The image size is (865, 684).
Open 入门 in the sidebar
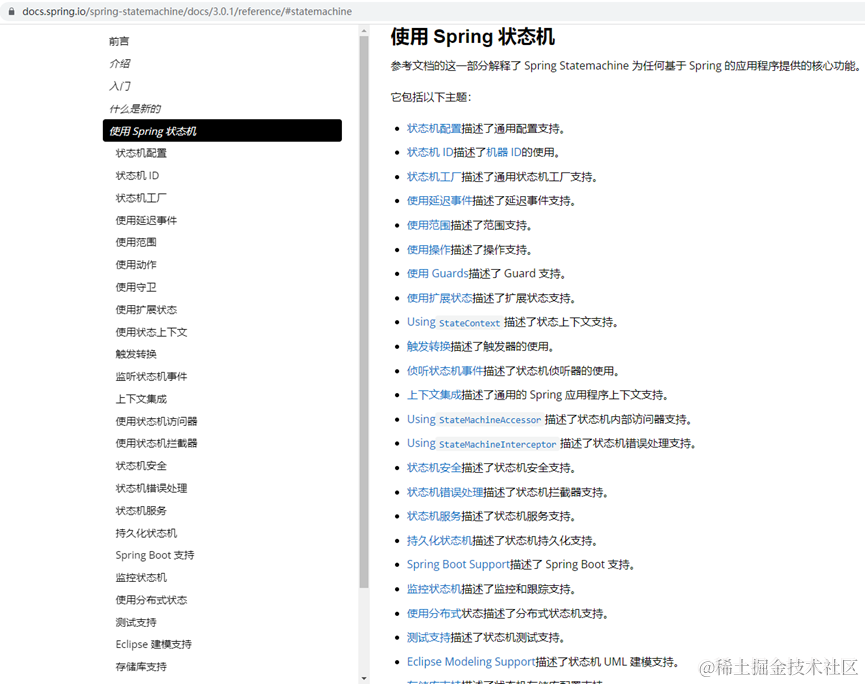click(x=120, y=86)
